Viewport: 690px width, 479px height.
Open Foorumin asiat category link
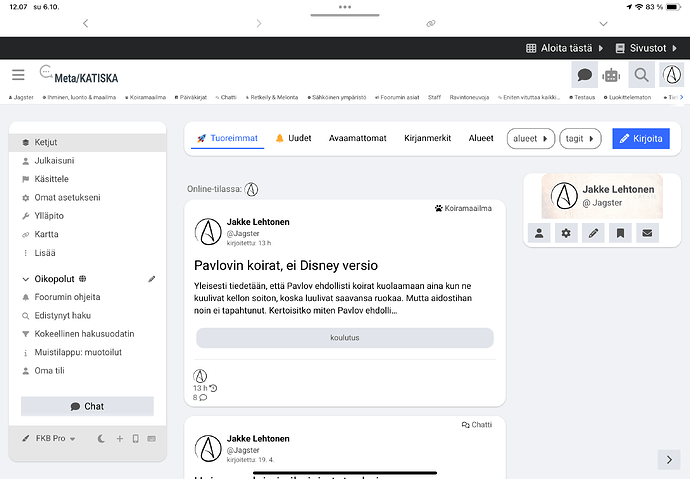(x=397, y=97)
